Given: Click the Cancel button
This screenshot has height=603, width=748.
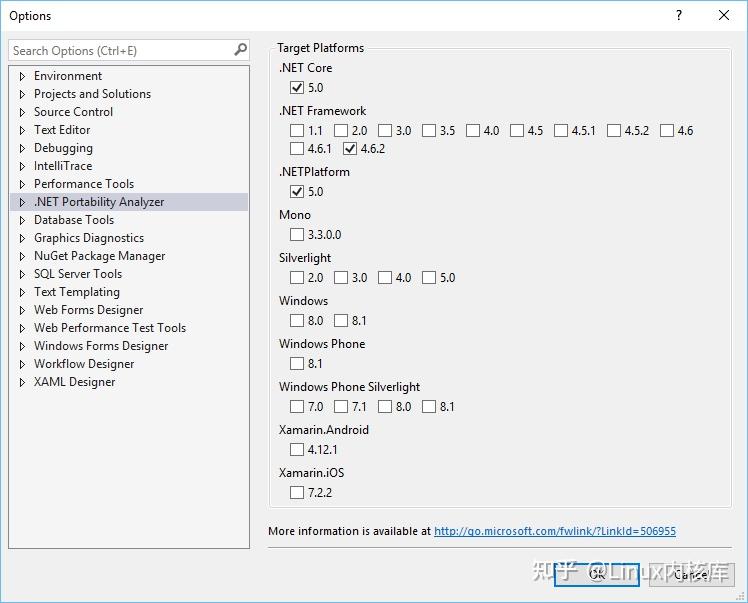Looking at the screenshot, I should [x=691, y=574].
